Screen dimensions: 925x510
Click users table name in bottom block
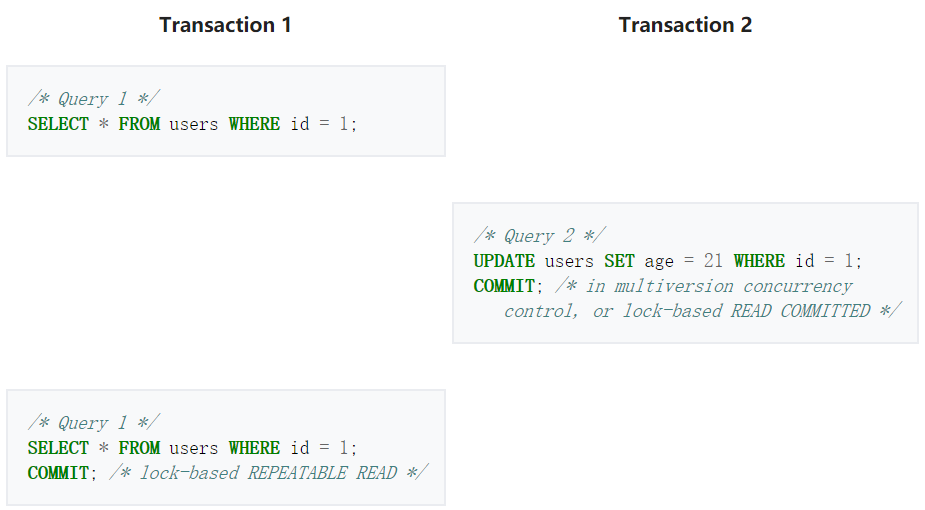point(193,448)
